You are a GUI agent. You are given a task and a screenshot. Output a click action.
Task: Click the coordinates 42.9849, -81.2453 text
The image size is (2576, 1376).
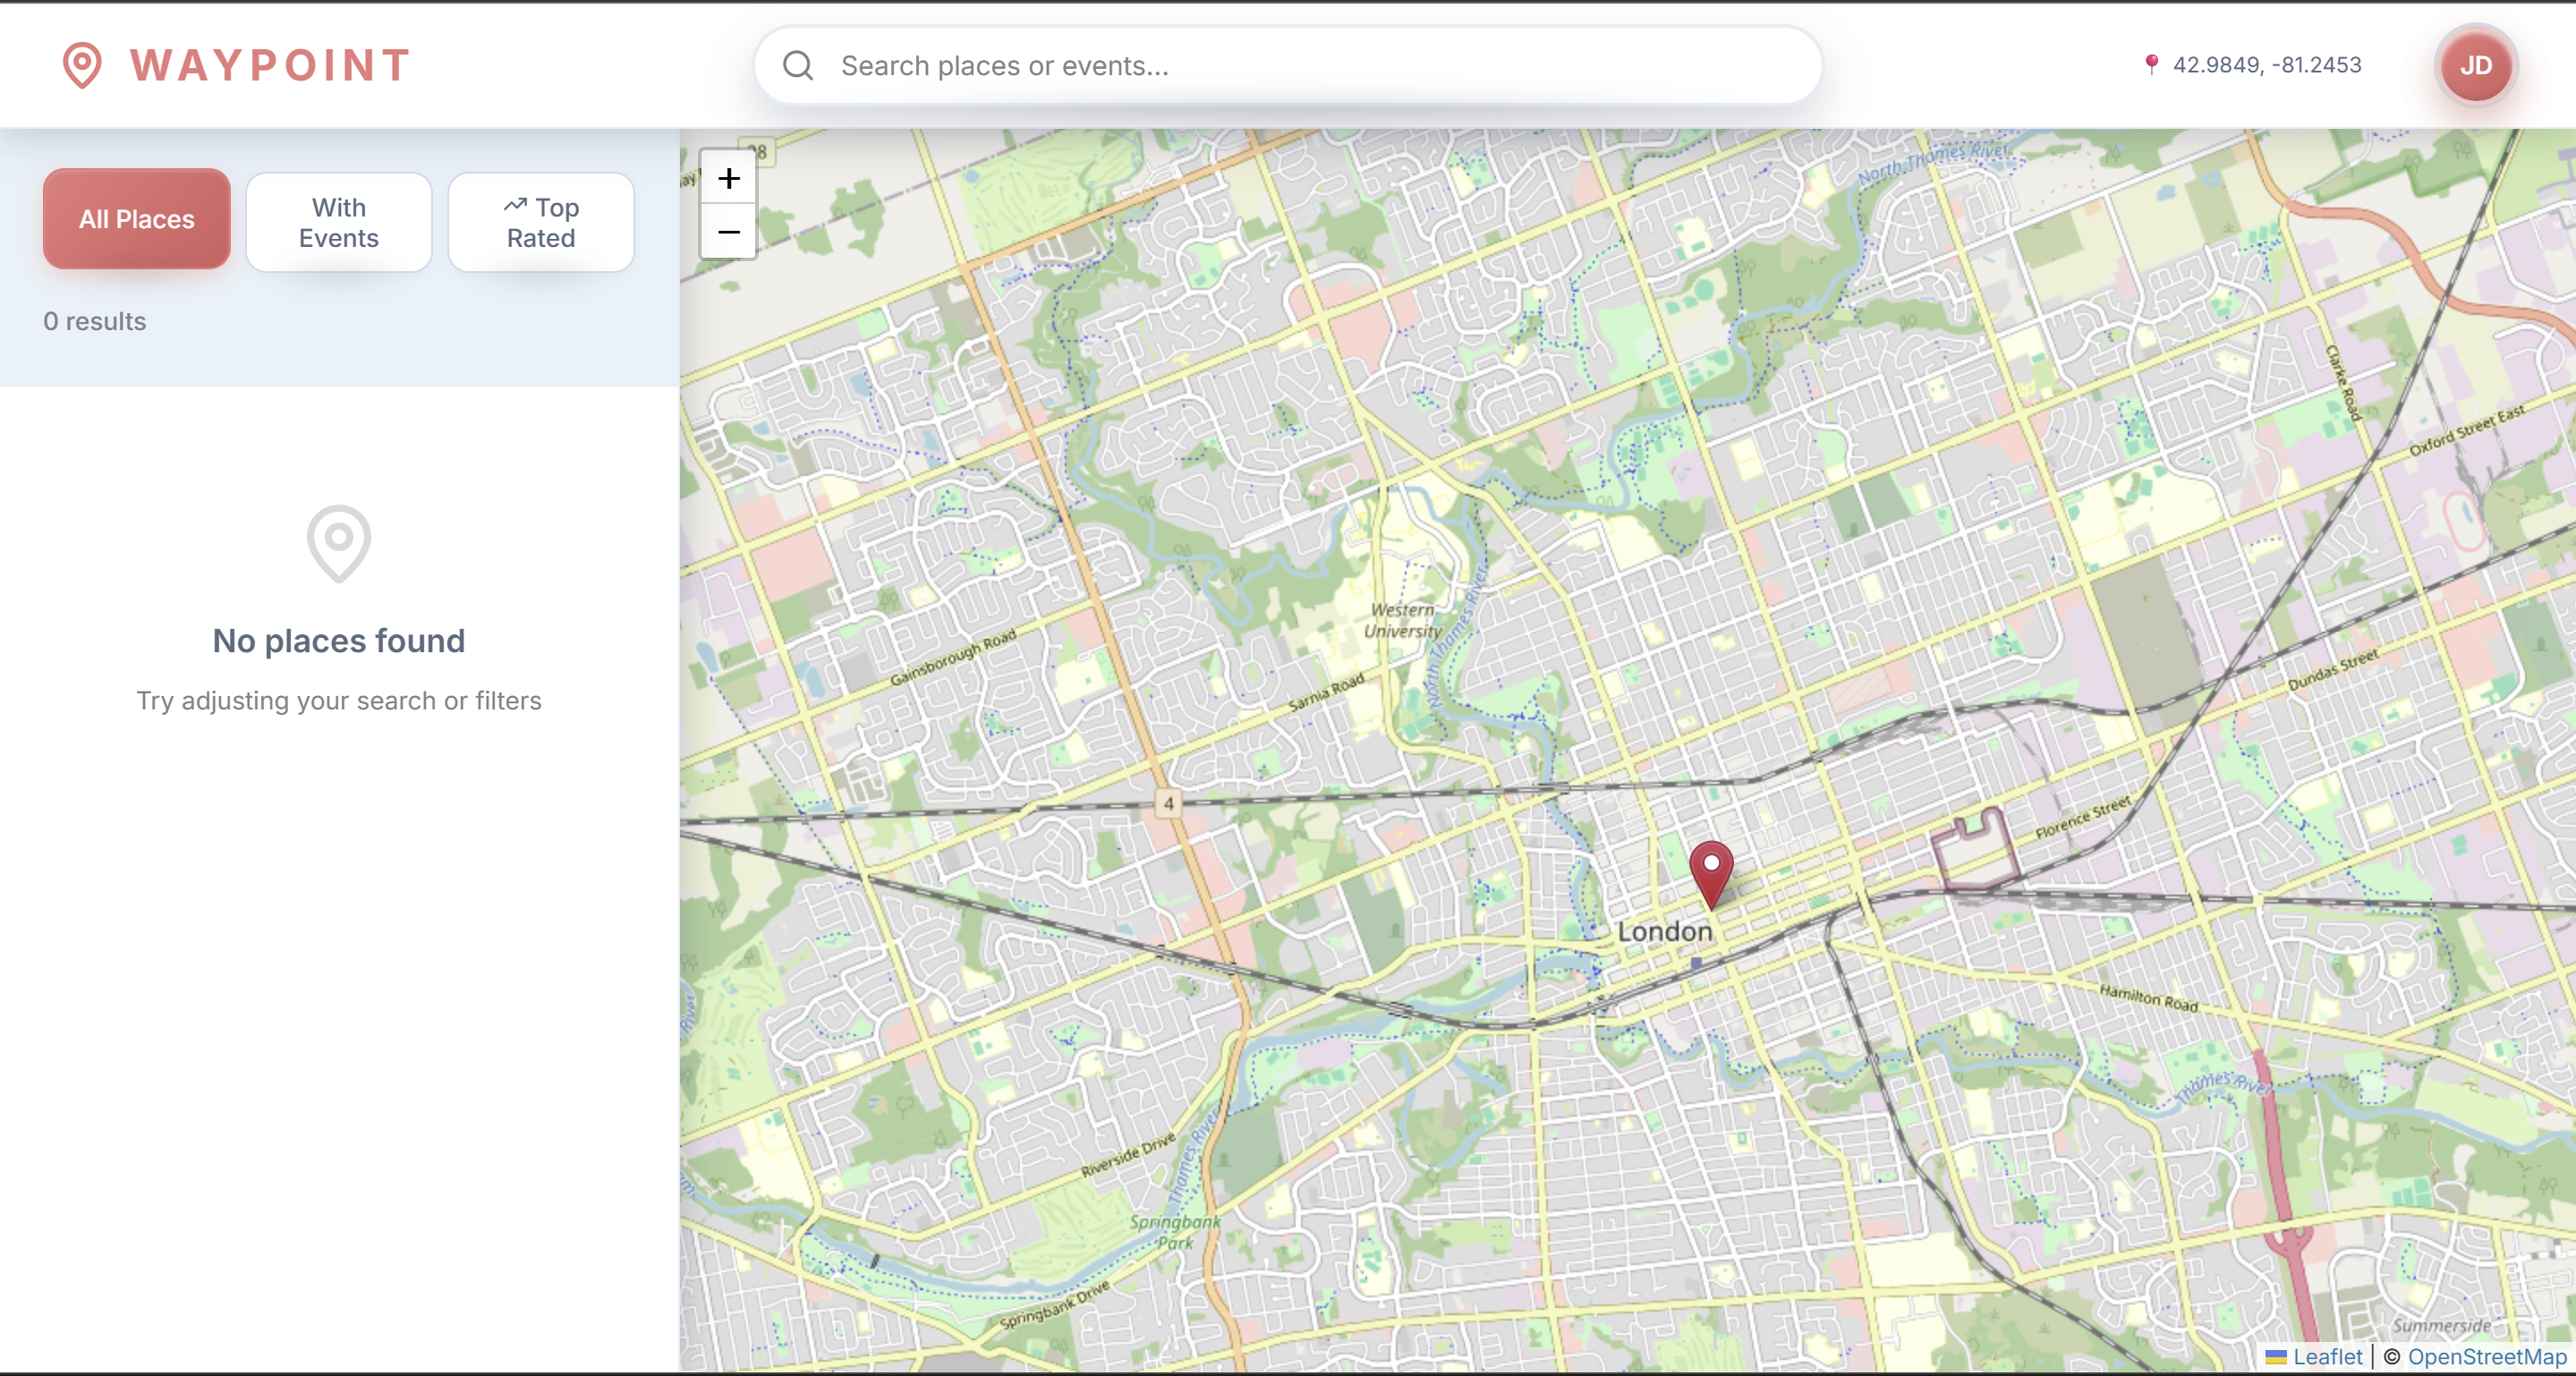tap(2266, 65)
